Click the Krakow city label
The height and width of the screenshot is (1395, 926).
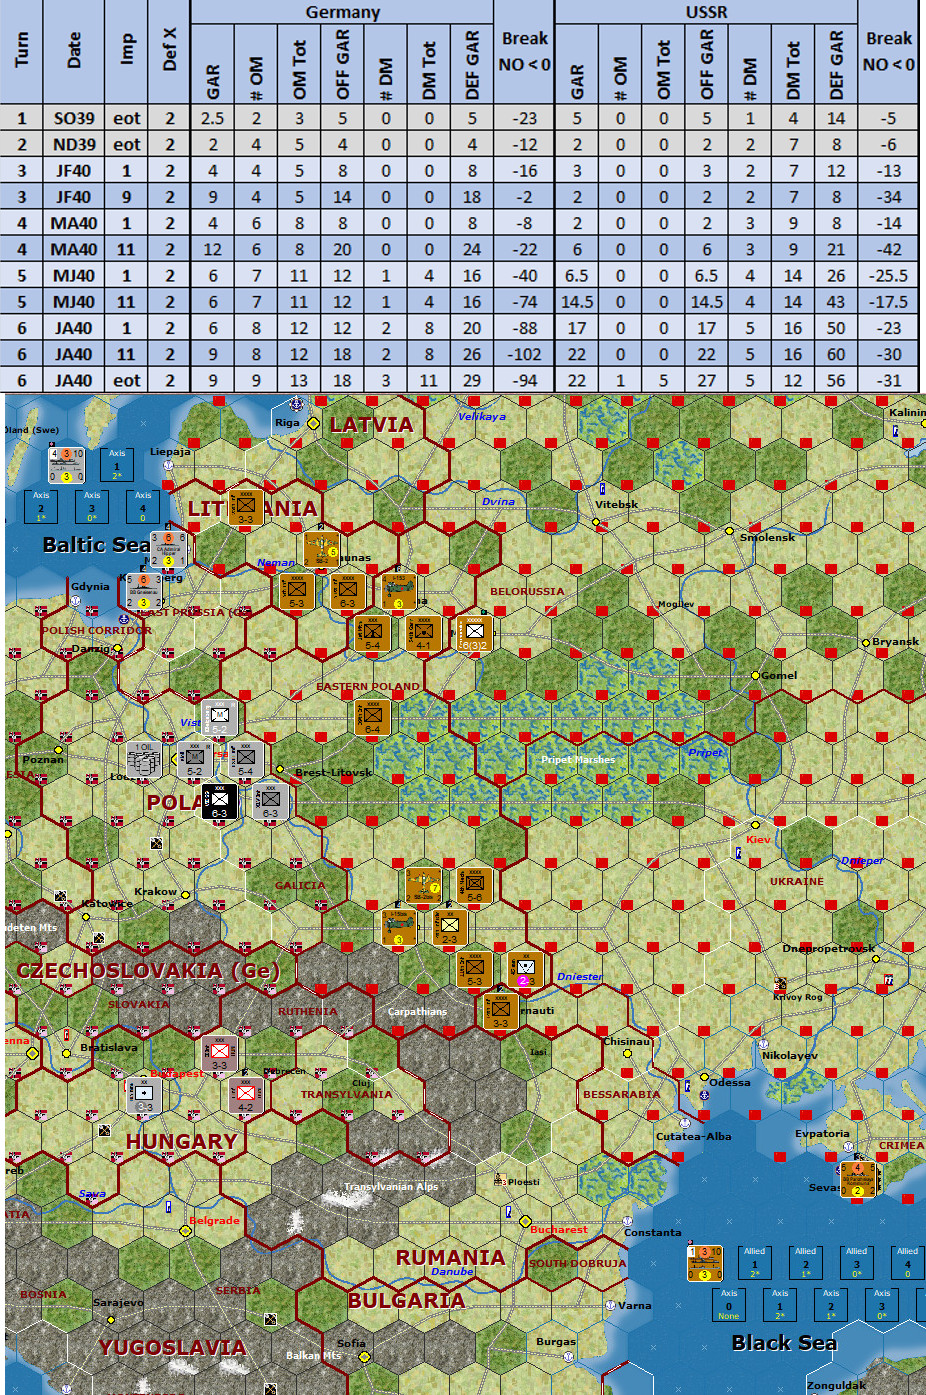tap(155, 891)
